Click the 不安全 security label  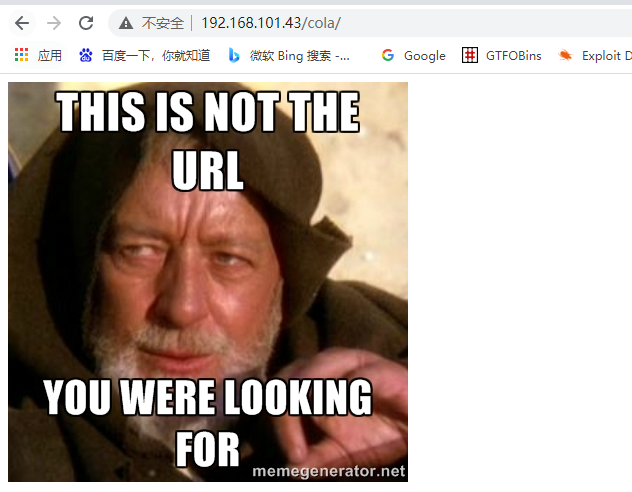(162, 23)
